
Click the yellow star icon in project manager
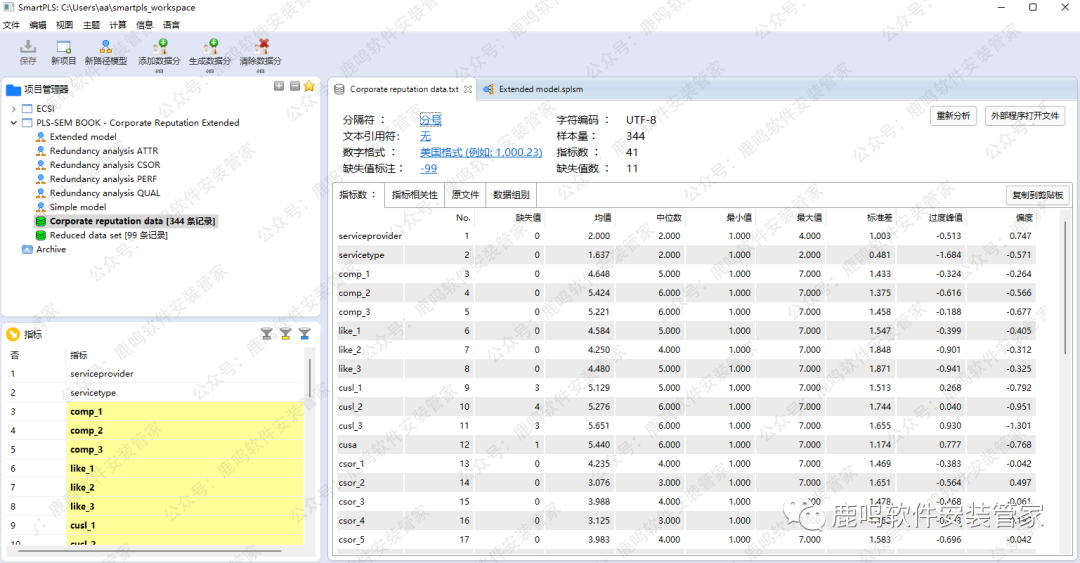[310, 87]
